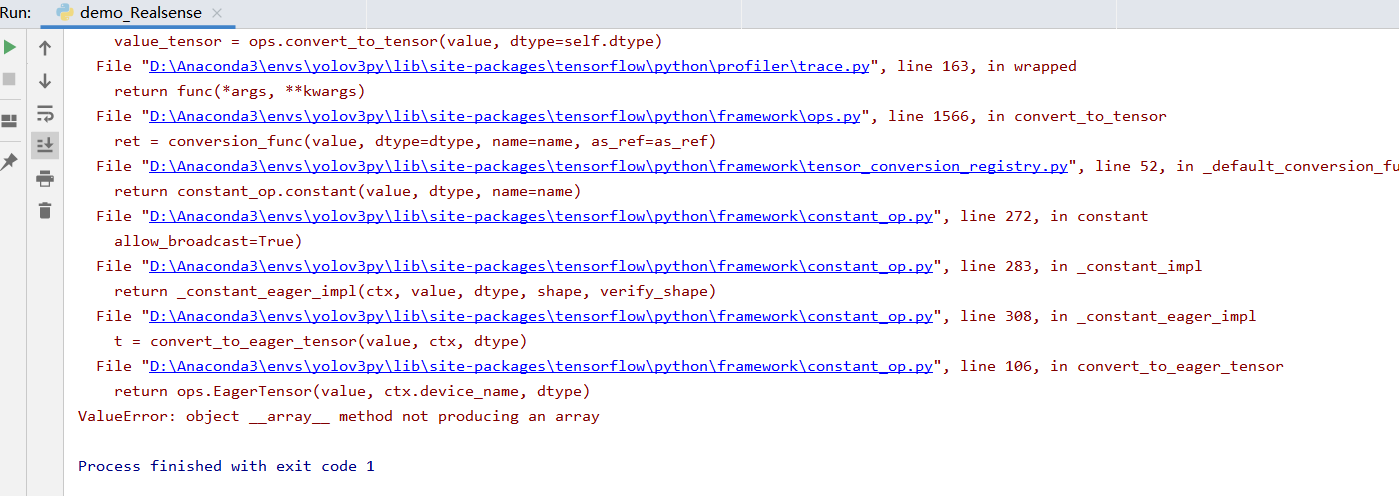Click 'return constant_op.constant' code line
Viewport: 1399px width, 496px height.
click(x=347, y=191)
